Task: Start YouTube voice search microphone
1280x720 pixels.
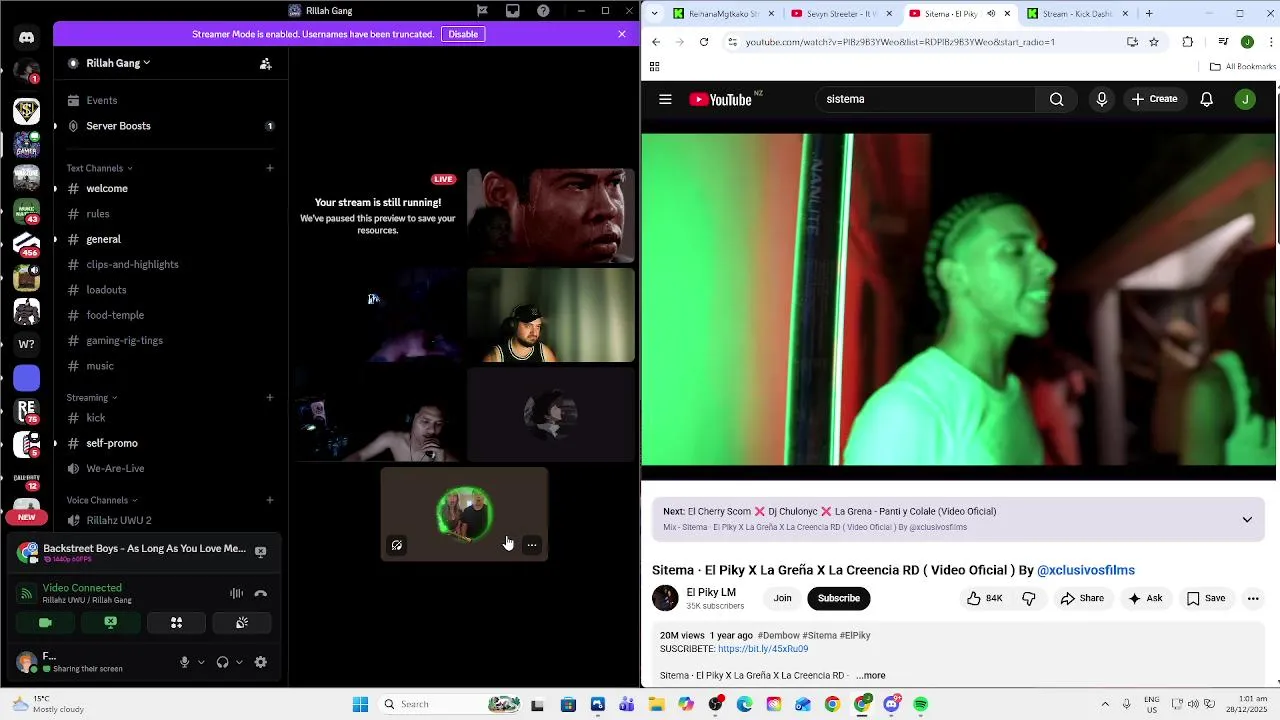Action: (x=1102, y=99)
